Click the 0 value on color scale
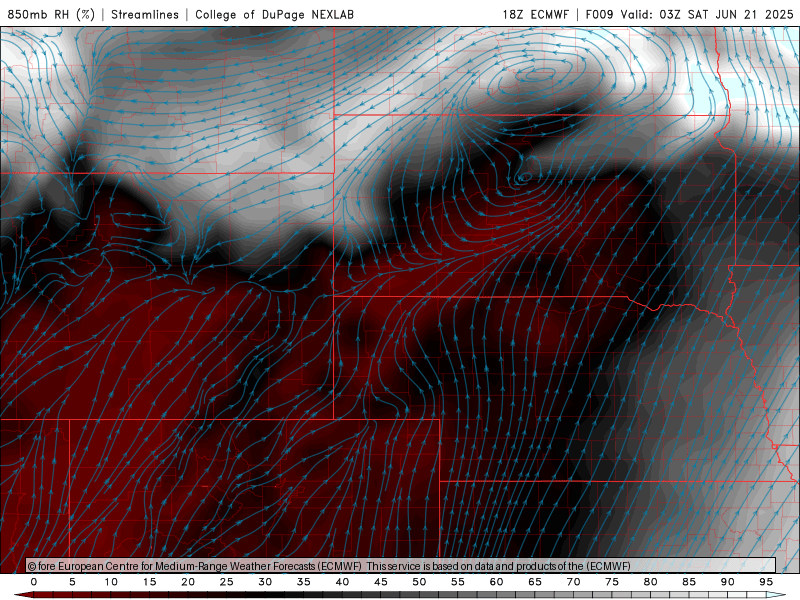This screenshot has height=600, width=800. coord(34,582)
